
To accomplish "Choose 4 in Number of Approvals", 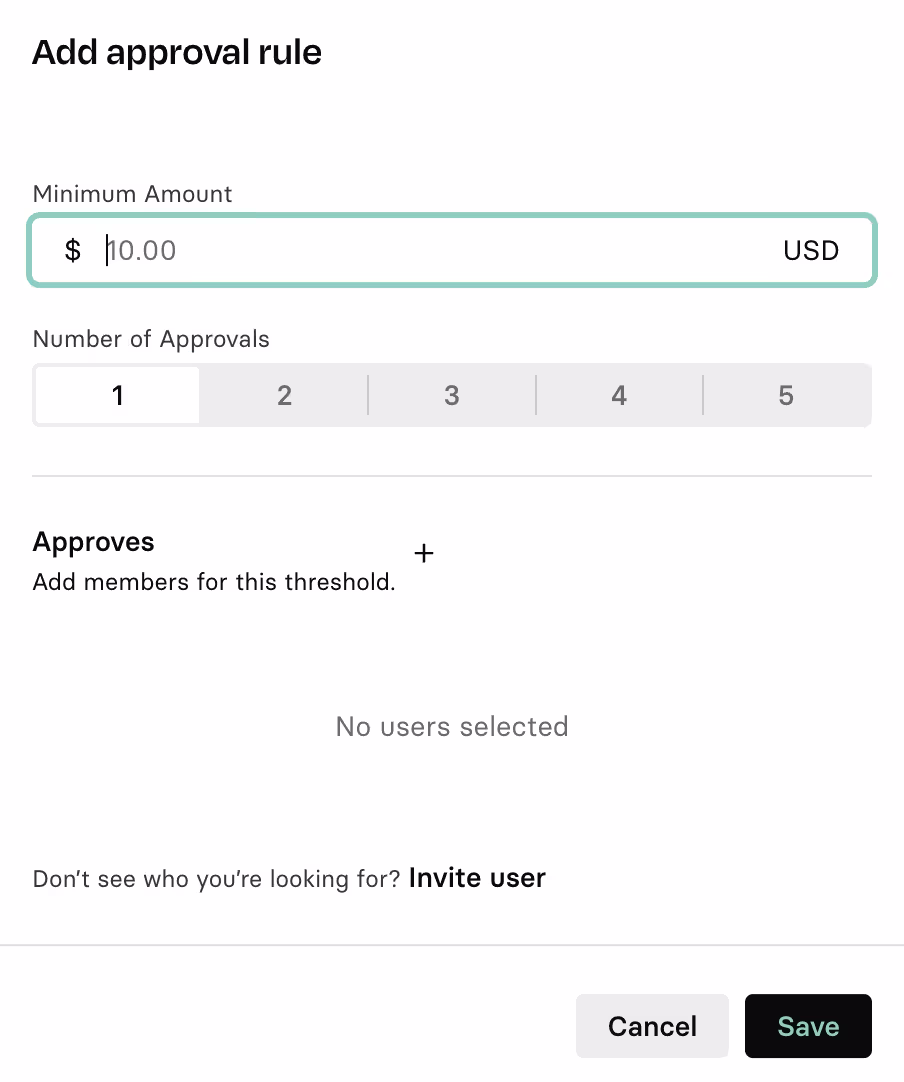I will pyautogui.click(x=619, y=395).
